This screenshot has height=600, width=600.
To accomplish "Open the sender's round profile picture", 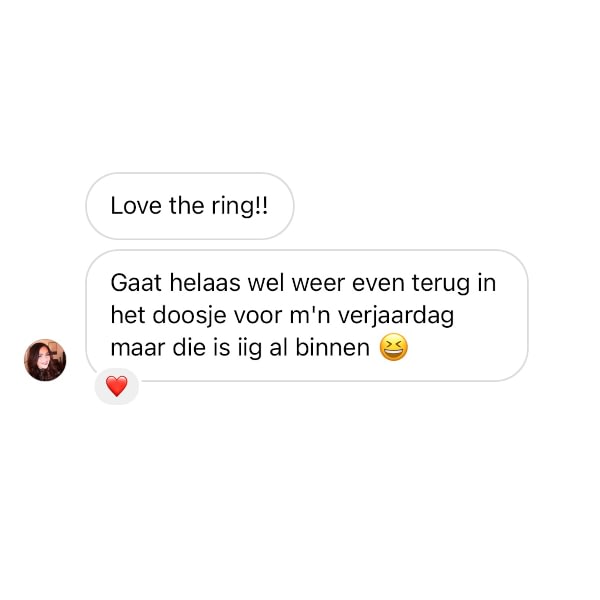I will (45, 360).
